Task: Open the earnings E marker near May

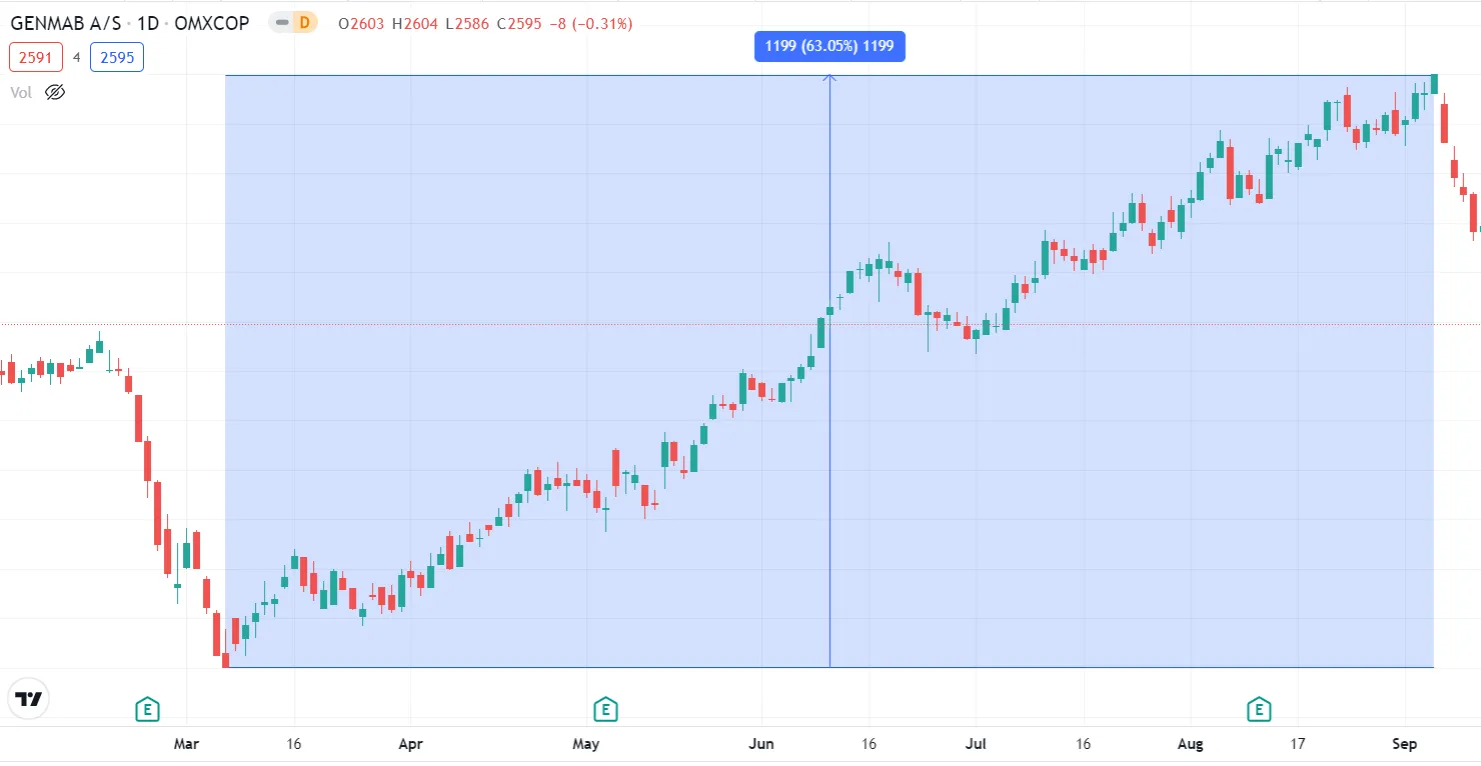Action: click(604, 710)
